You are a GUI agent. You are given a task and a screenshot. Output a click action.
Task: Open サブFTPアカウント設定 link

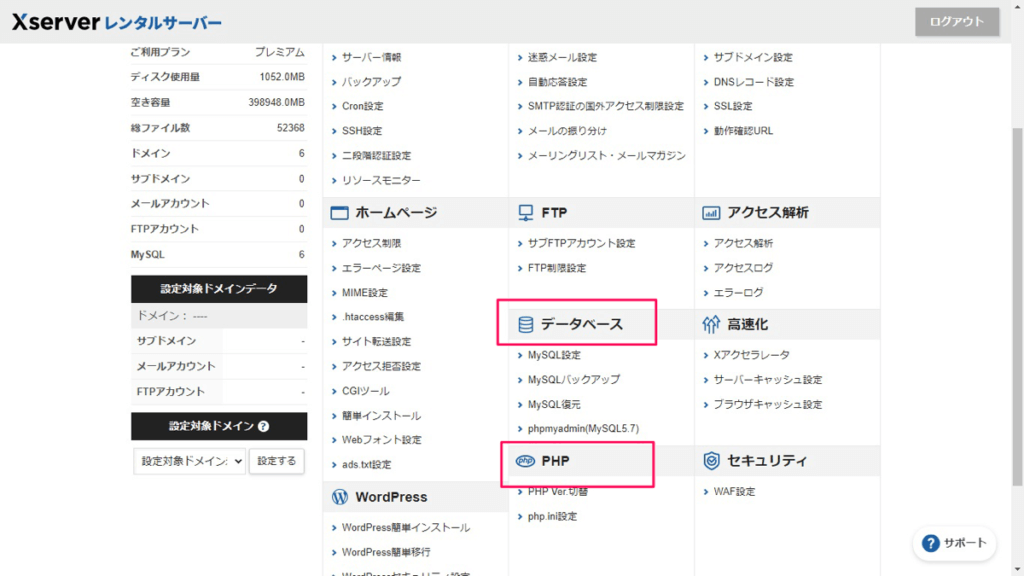coord(582,244)
